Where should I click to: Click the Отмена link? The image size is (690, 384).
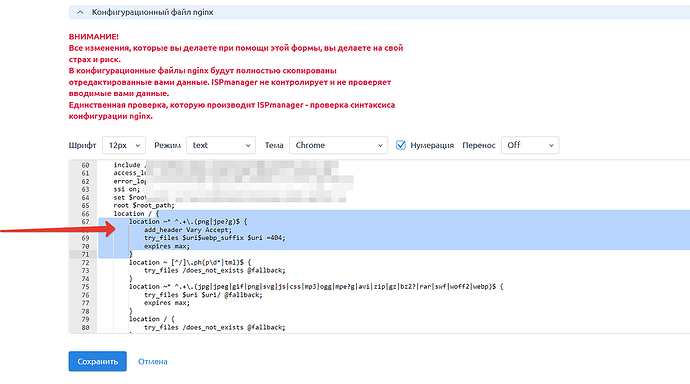(x=153, y=362)
